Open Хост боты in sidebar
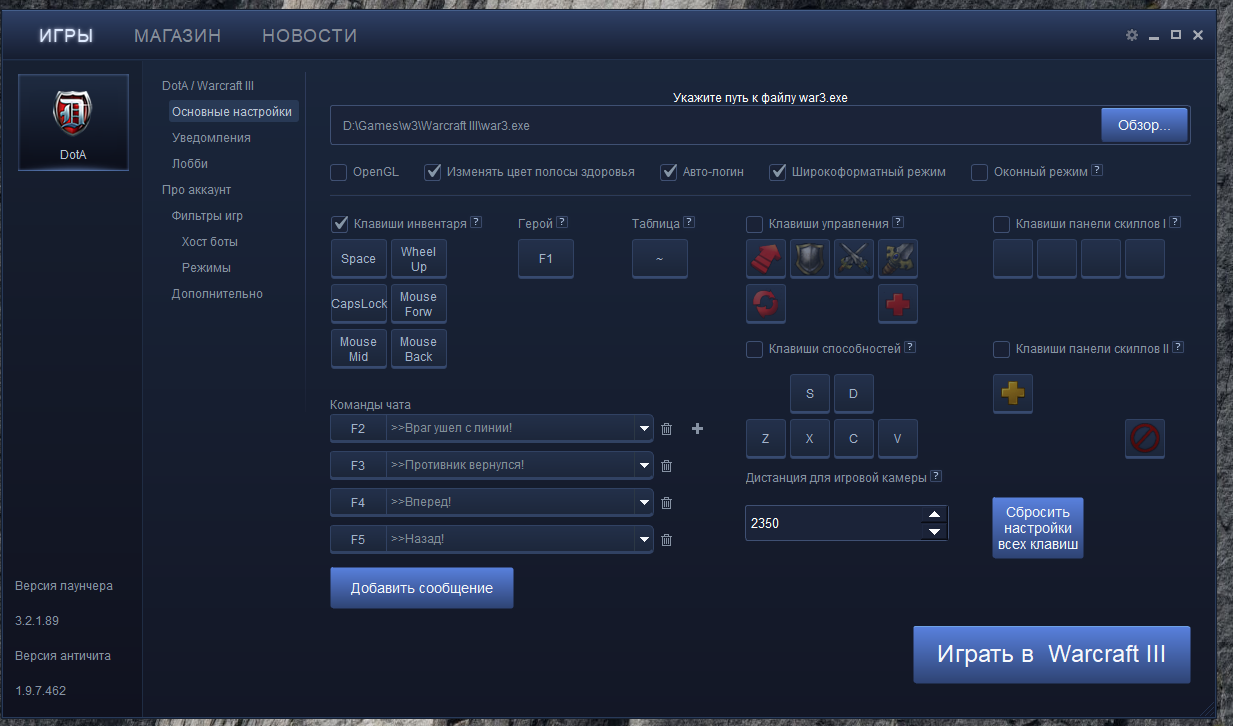 [x=210, y=242]
